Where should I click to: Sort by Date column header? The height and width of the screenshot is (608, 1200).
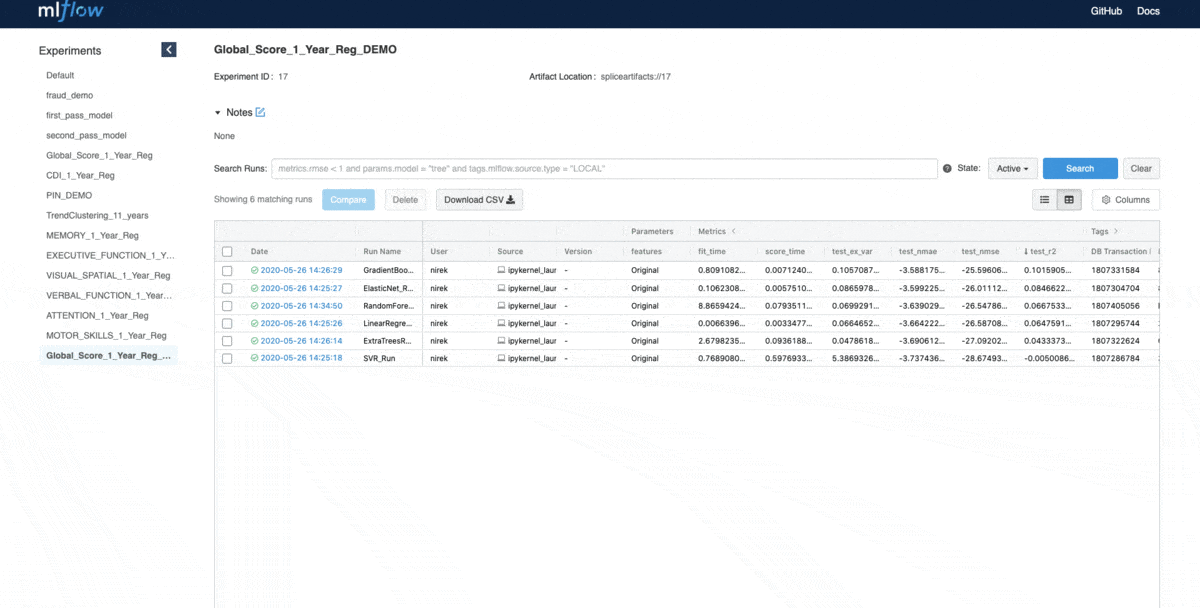(x=260, y=252)
